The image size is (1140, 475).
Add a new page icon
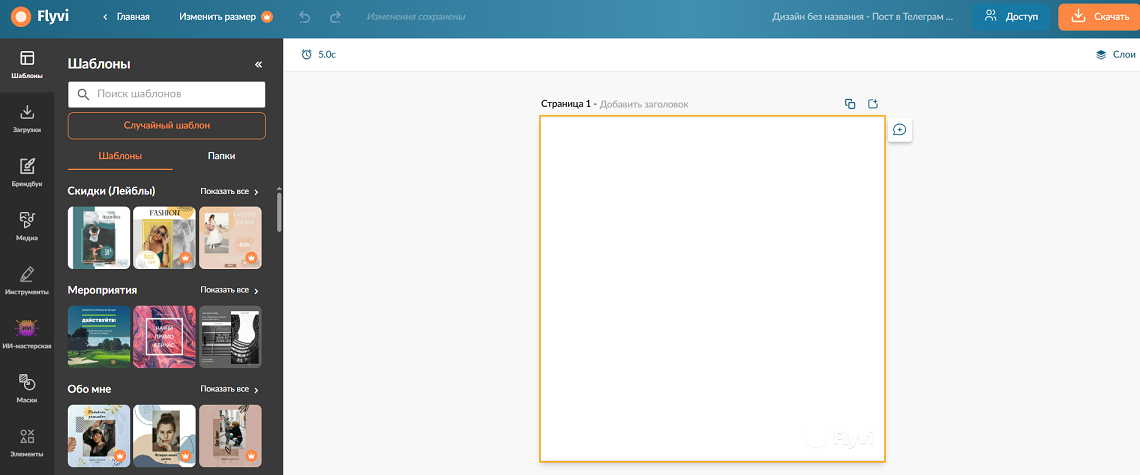(873, 104)
